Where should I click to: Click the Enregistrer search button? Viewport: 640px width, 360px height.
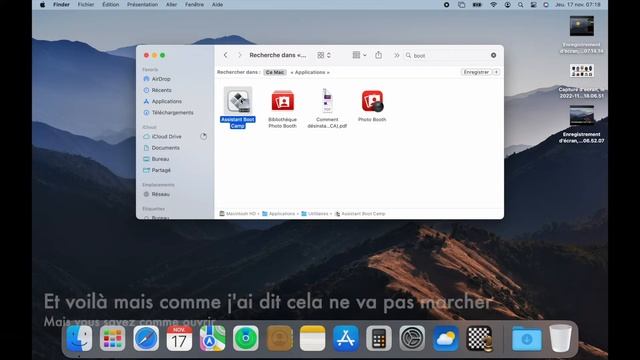tap(476, 72)
